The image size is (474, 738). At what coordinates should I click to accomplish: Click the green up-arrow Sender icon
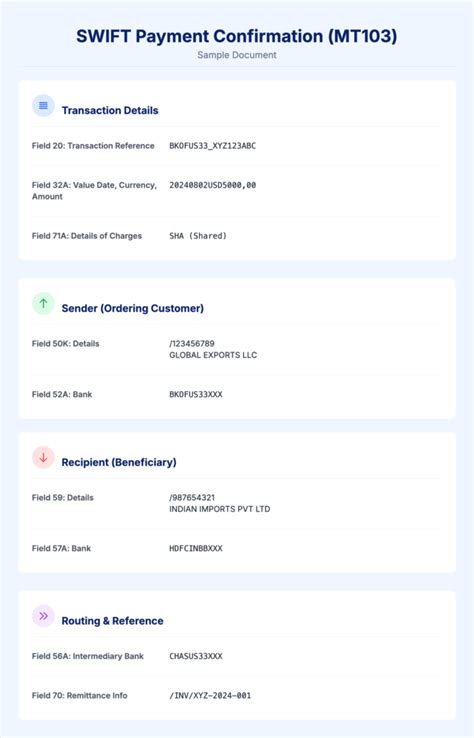click(43, 304)
